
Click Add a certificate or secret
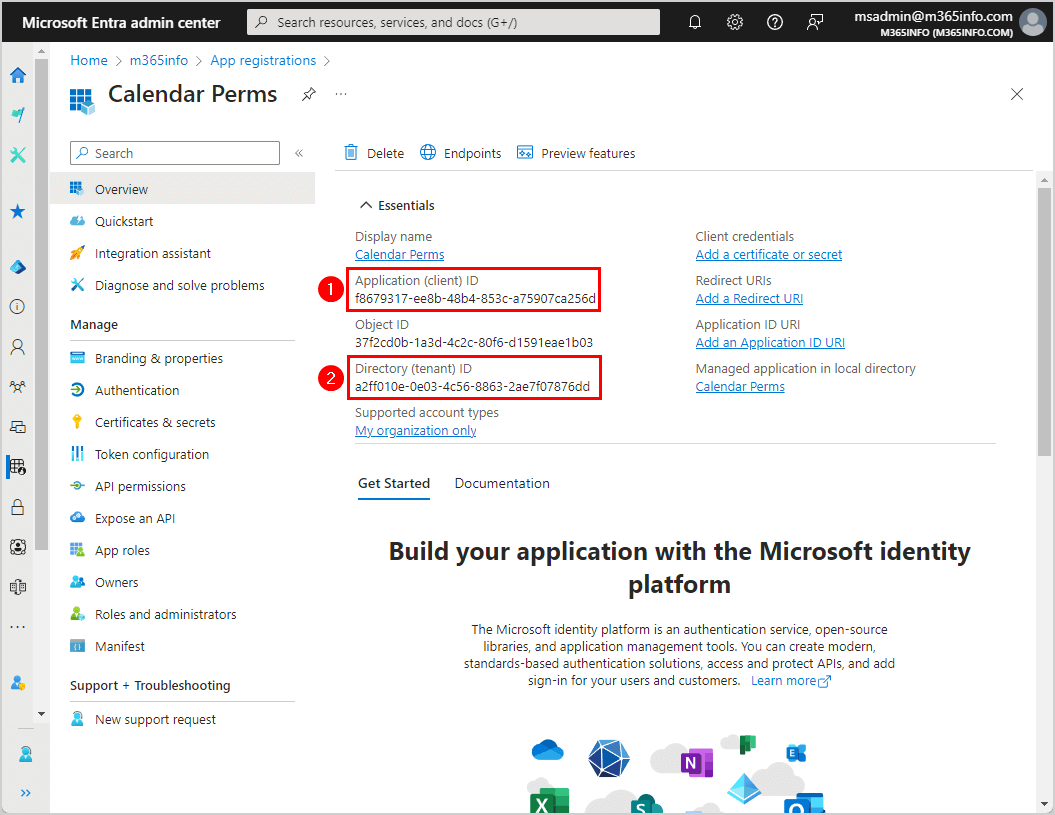pos(768,254)
